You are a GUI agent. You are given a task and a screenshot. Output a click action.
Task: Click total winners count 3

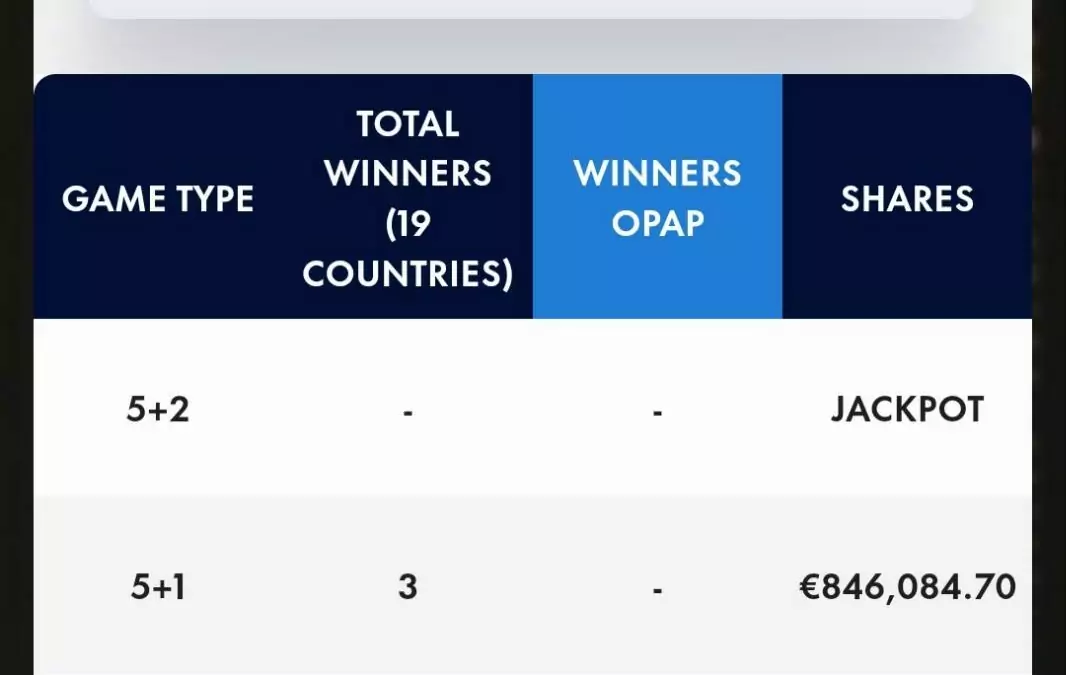(407, 587)
